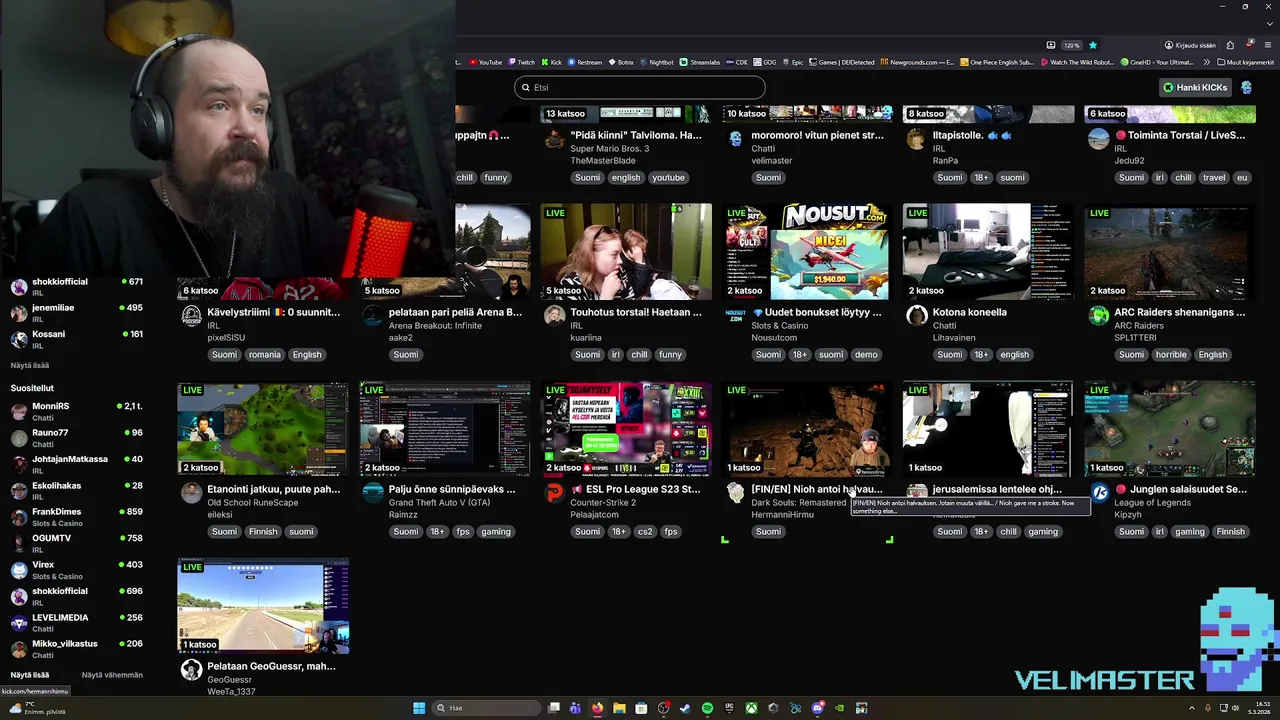Open Discord from the taskbar
This screenshot has width=1280, height=720.
click(818, 708)
